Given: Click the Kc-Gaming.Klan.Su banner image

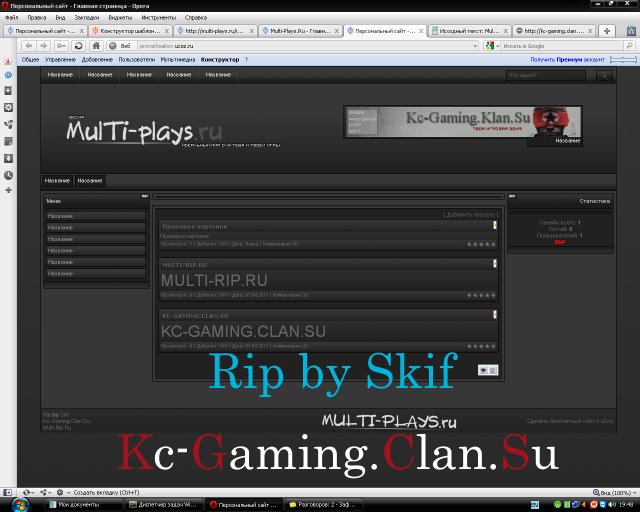Looking at the screenshot, I should tap(463, 122).
